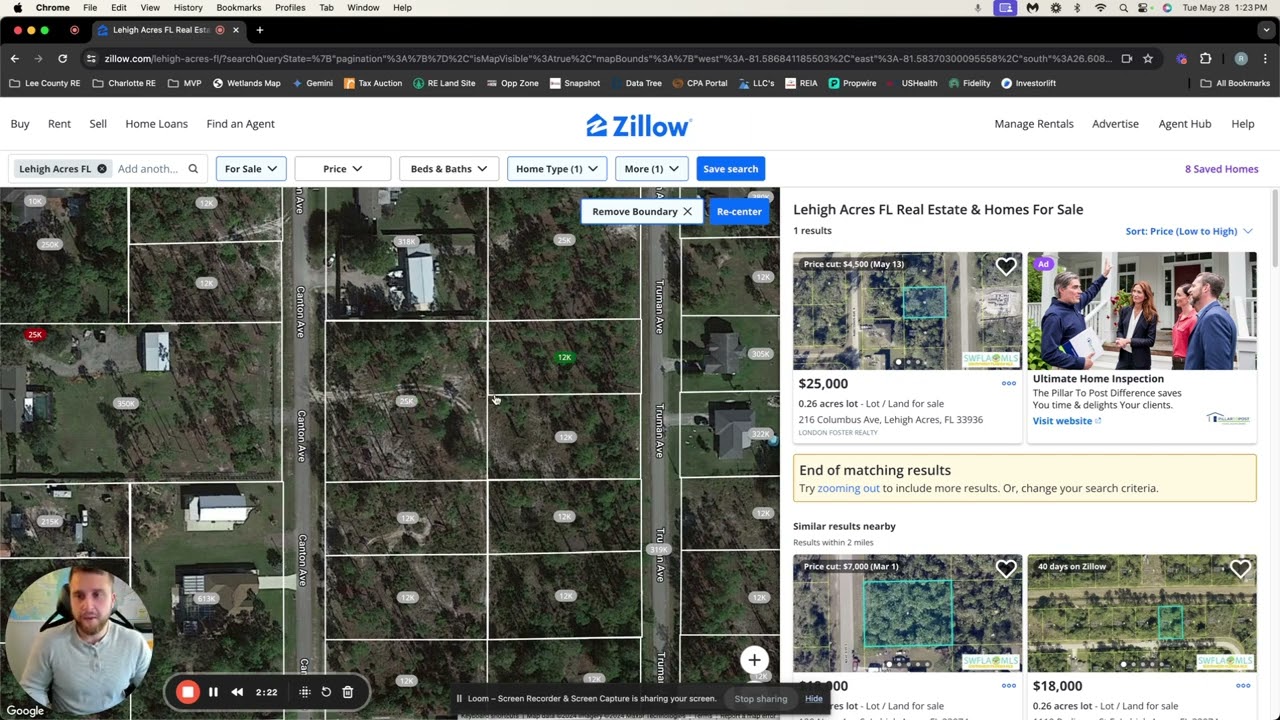Open the History menu in the menu bar
The height and width of the screenshot is (720, 1280).
[x=188, y=7]
